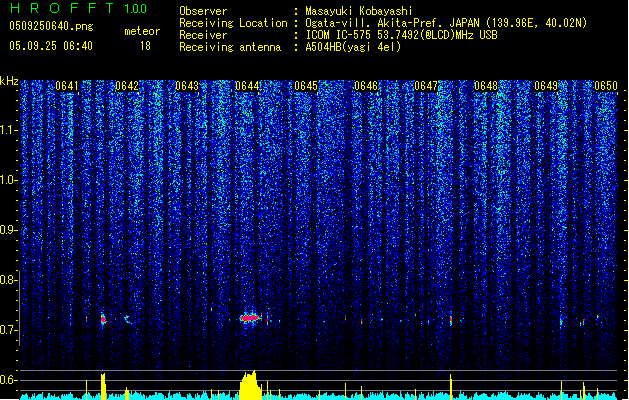Click the ICOM IC-575 receiver details
Screen dimensions: 629x400
pos(401,35)
